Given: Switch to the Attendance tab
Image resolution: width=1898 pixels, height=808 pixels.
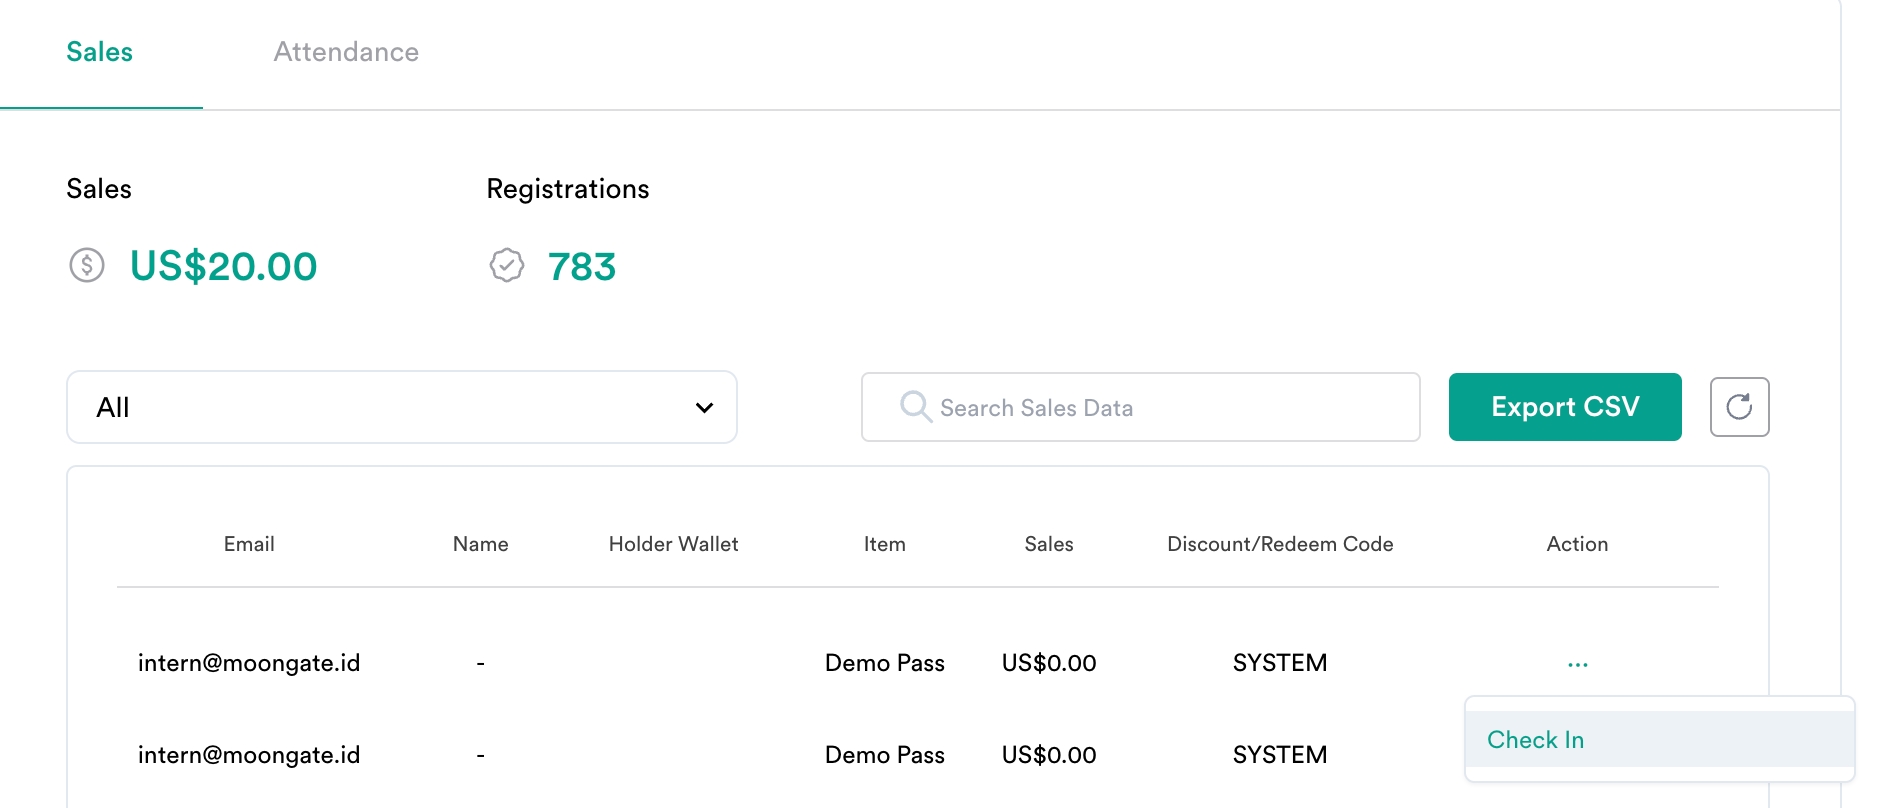Looking at the screenshot, I should pyautogui.click(x=346, y=52).
